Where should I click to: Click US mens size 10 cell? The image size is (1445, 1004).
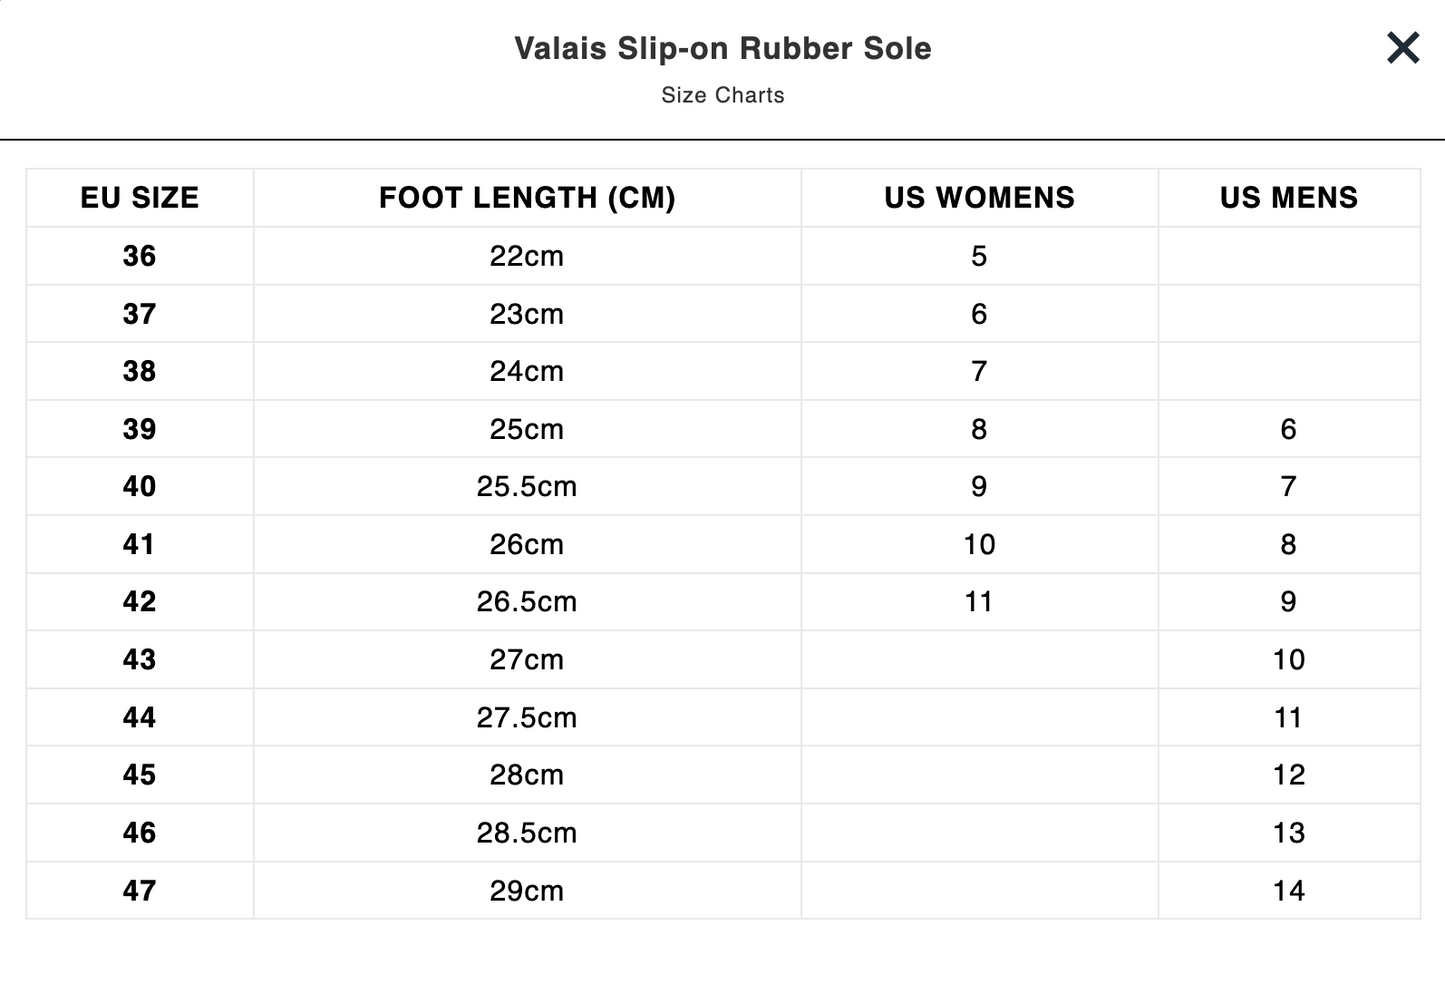pyautogui.click(x=1288, y=660)
